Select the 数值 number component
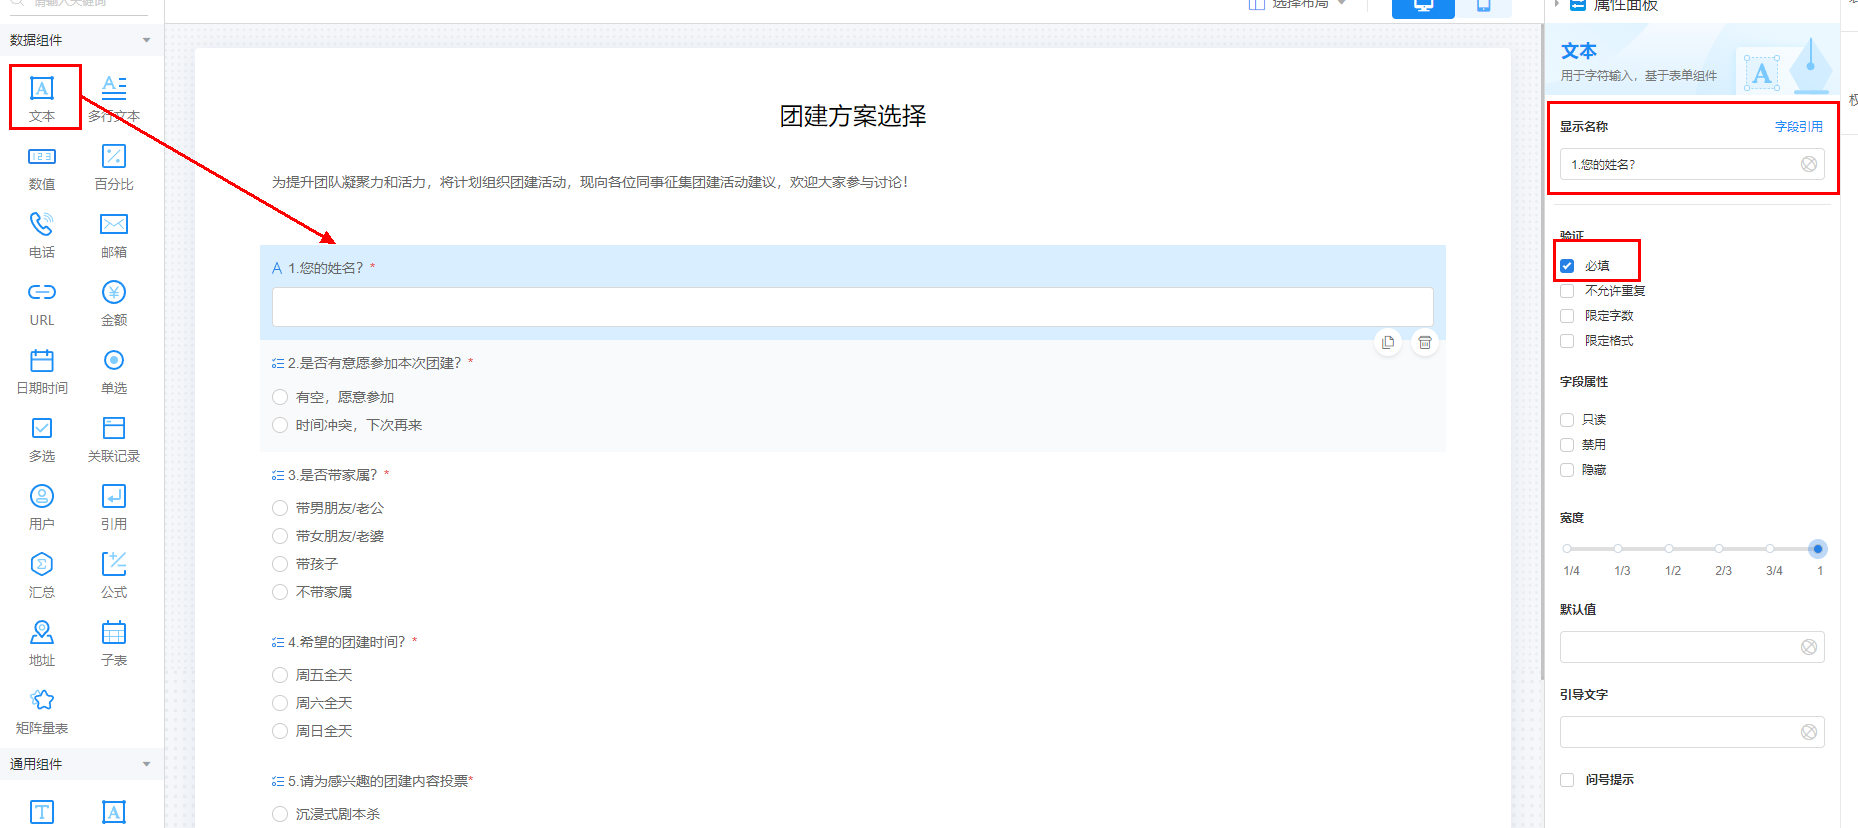This screenshot has height=828, width=1858. coord(42,167)
